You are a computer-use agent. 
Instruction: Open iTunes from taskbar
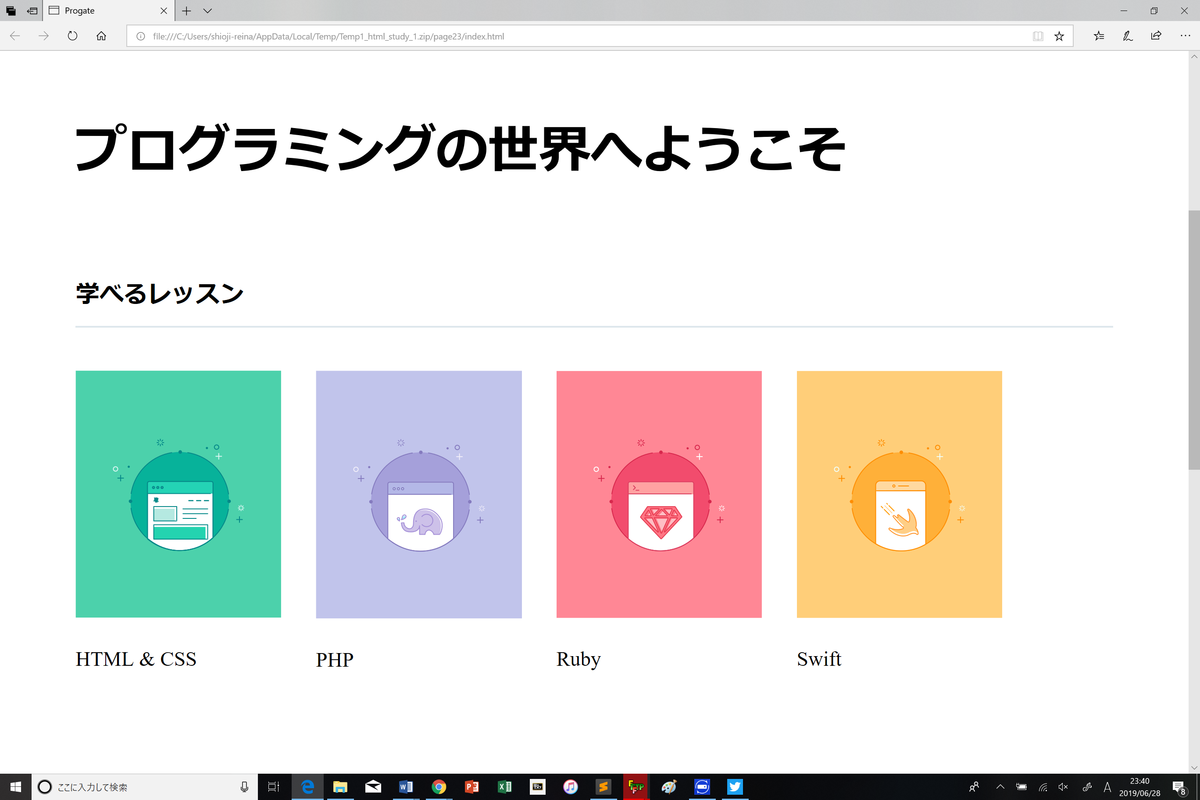(x=570, y=787)
